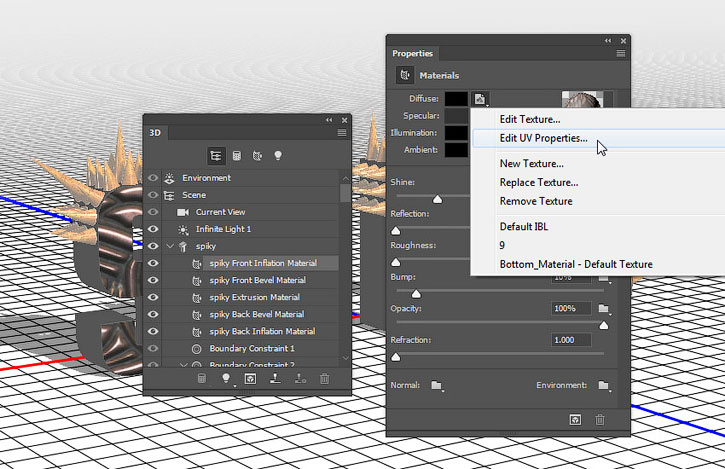Collapse the 3D panel with double arrows
This screenshot has height=469, width=725.
[329, 120]
